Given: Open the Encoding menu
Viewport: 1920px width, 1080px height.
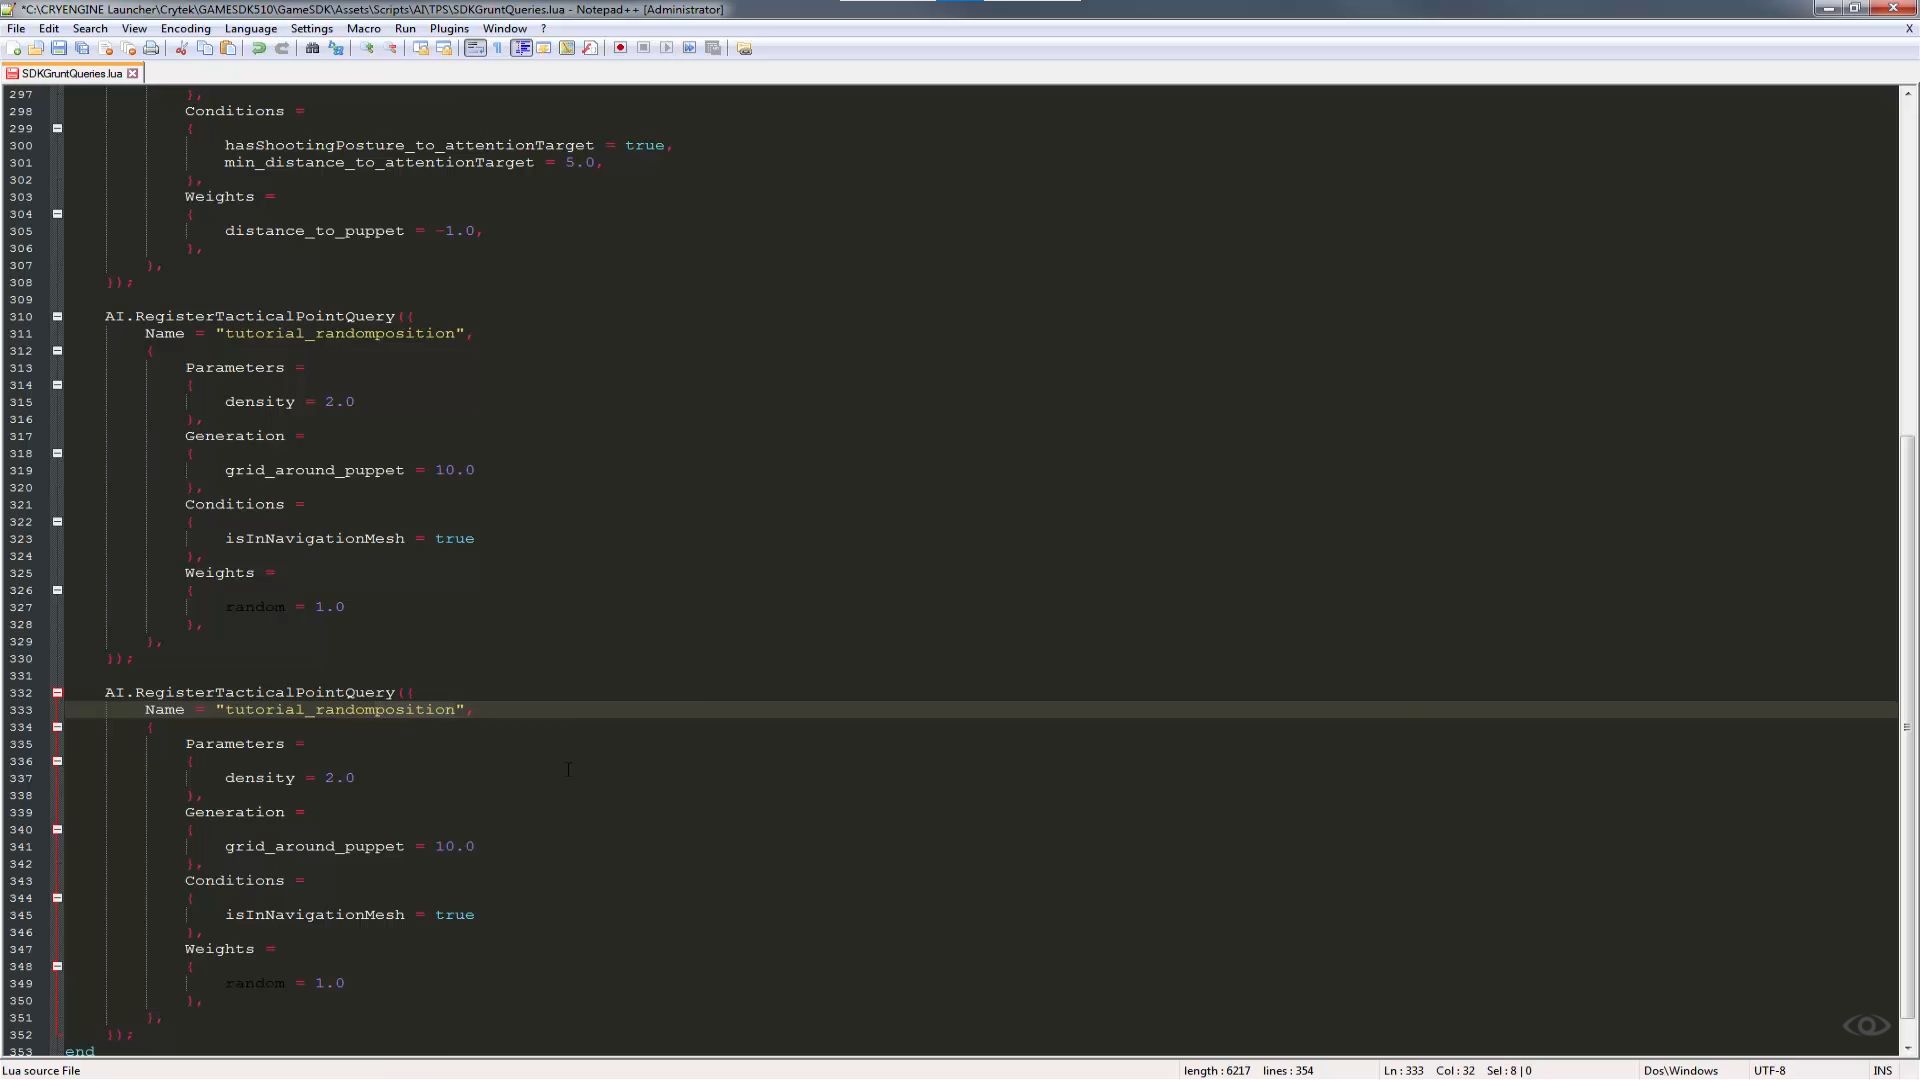Looking at the screenshot, I should pos(185,28).
